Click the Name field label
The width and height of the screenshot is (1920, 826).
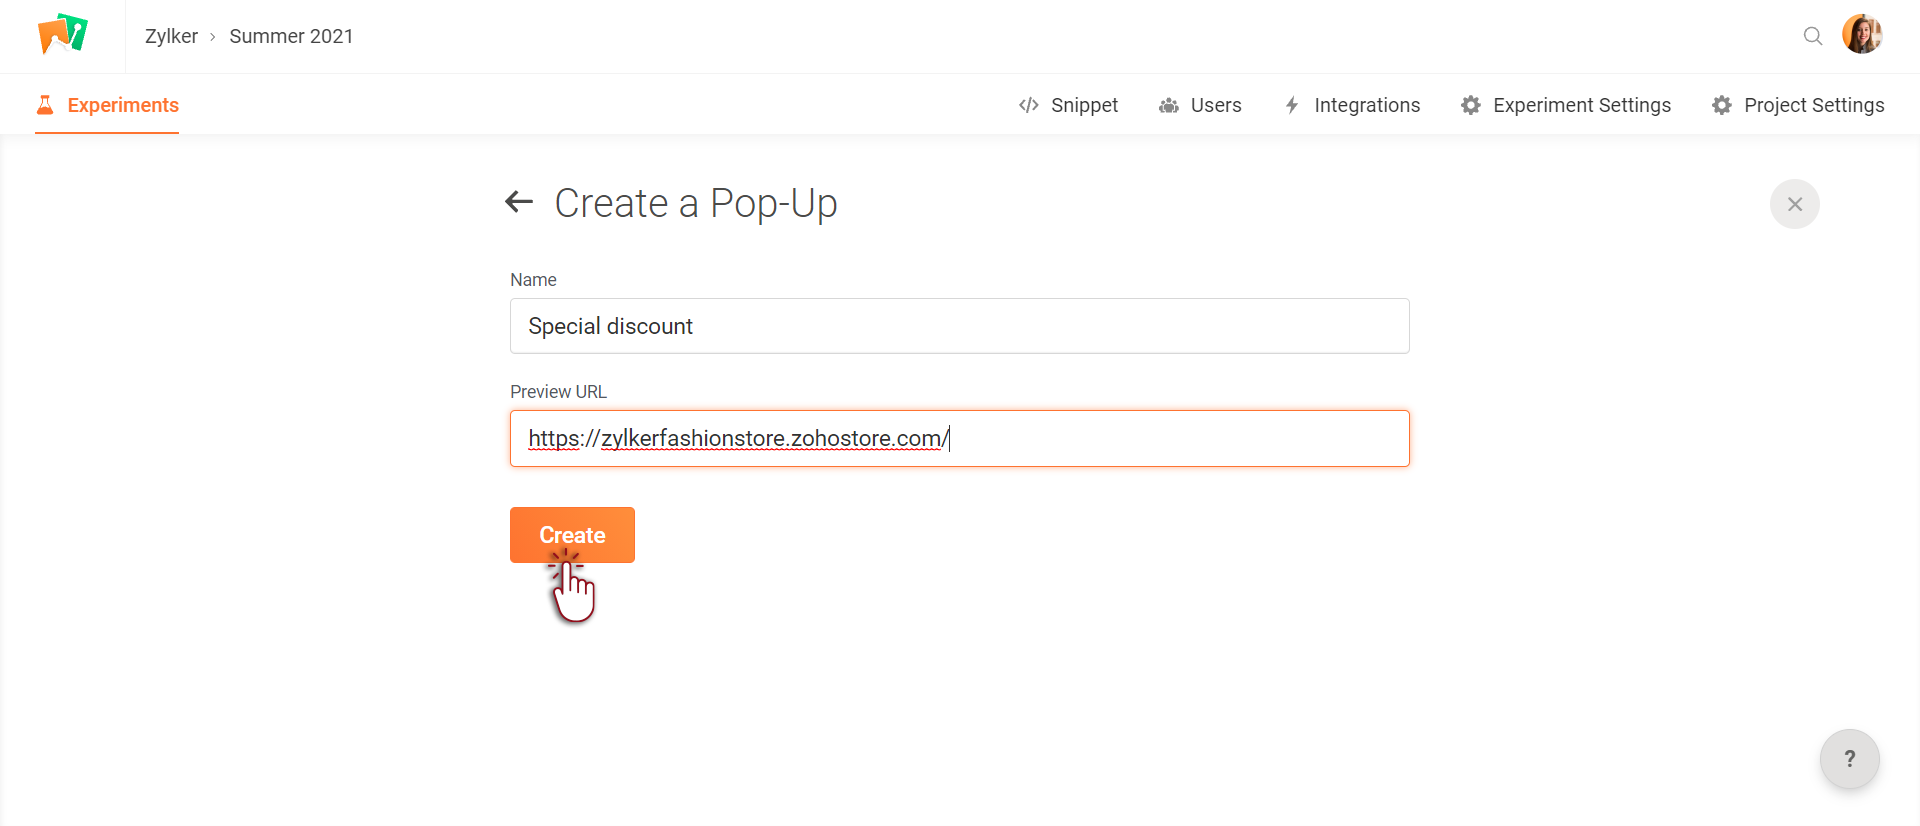533,280
